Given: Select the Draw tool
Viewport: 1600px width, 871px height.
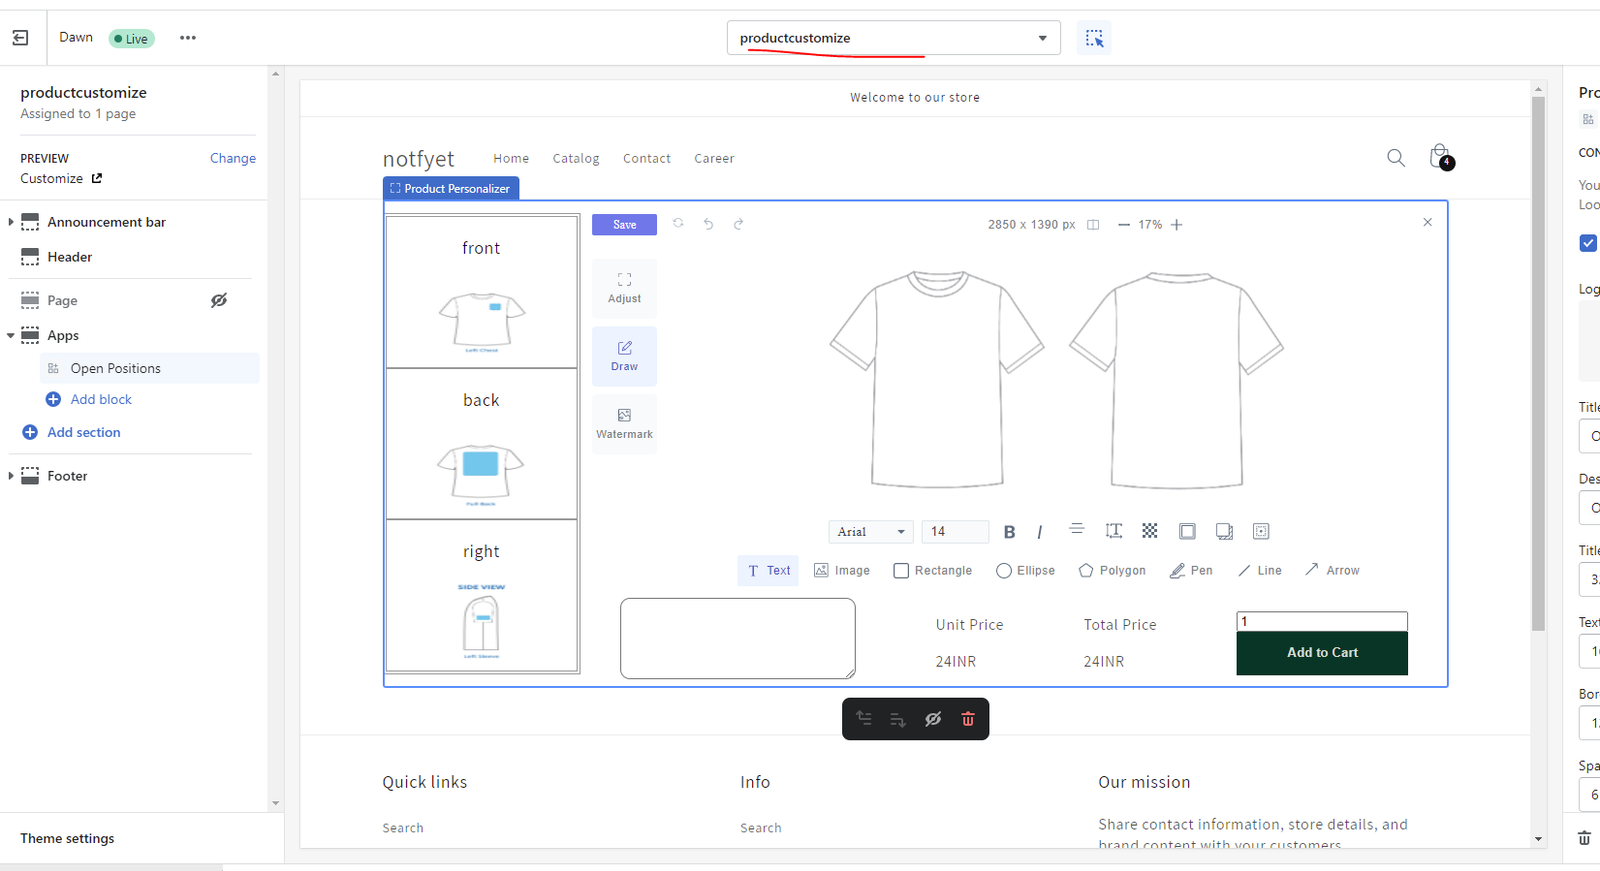Looking at the screenshot, I should tap(624, 356).
